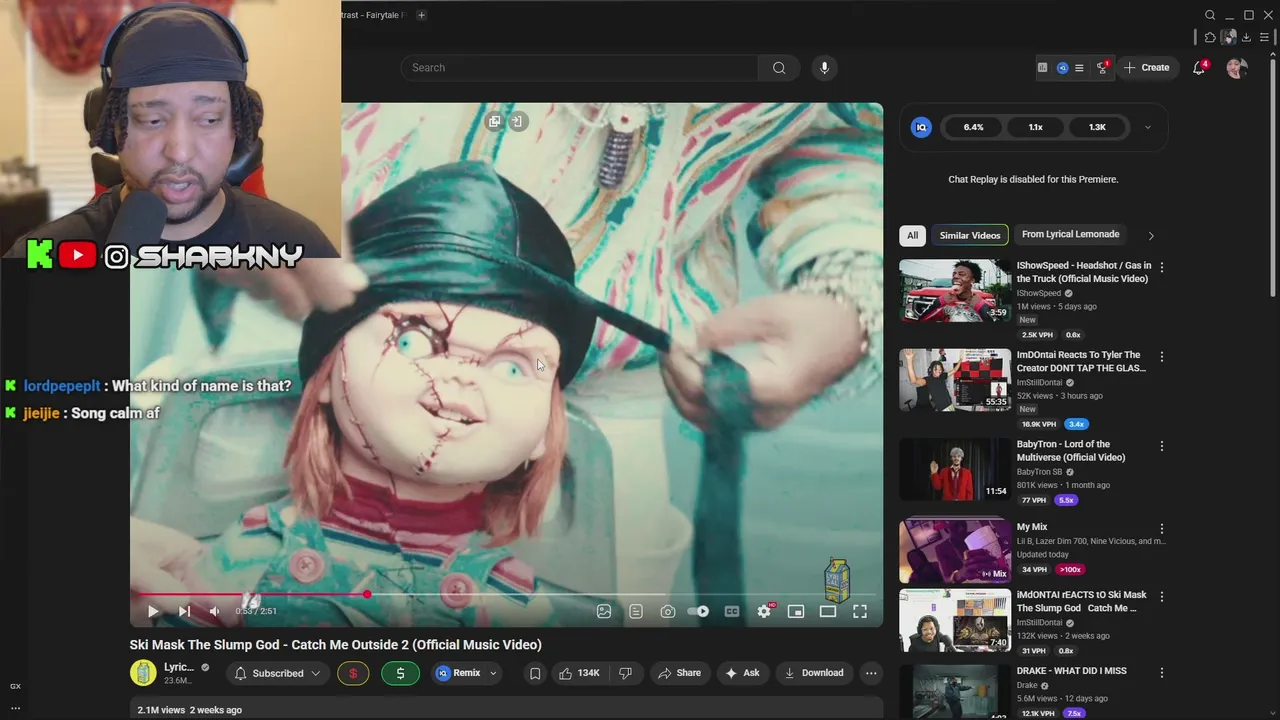Click the Lyrical Lemonade channel avatar
The height and width of the screenshot is (720, 1280).
[x=143, y=673]
